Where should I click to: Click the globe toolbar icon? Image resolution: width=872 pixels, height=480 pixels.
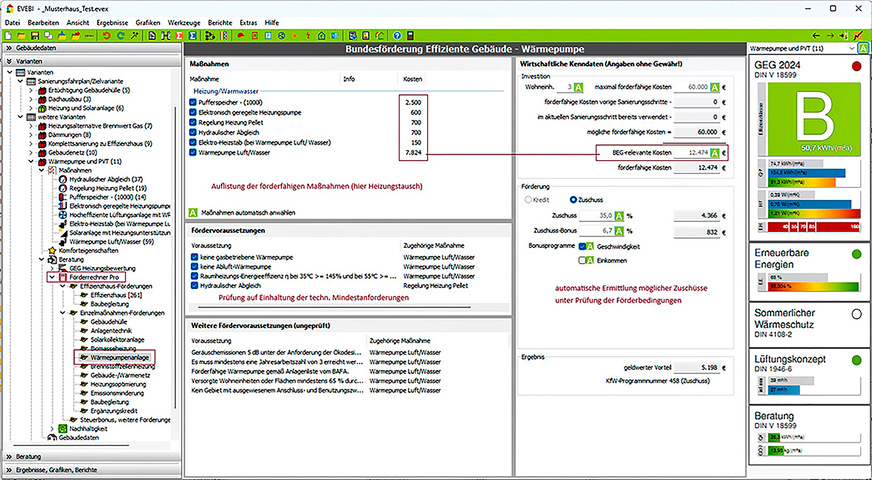pos(281,36)
